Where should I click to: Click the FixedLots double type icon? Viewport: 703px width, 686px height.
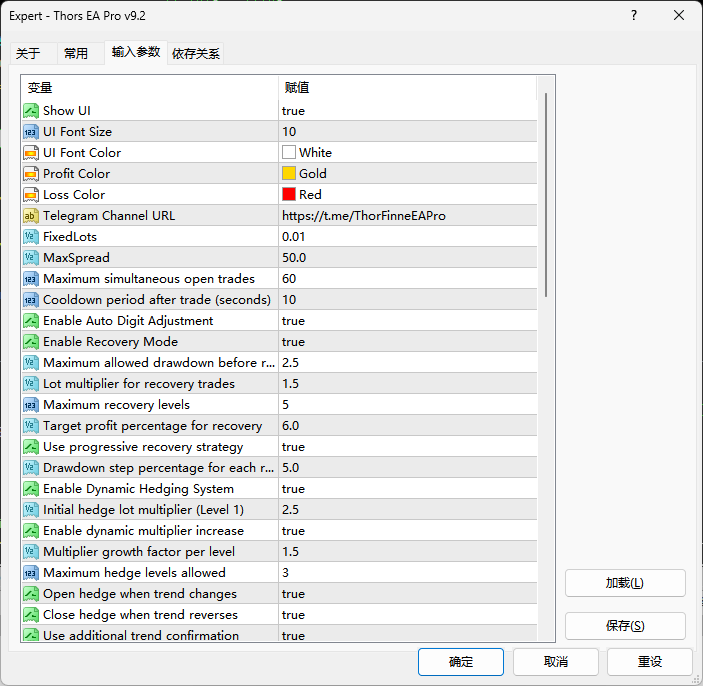click(x=31, y=237)
